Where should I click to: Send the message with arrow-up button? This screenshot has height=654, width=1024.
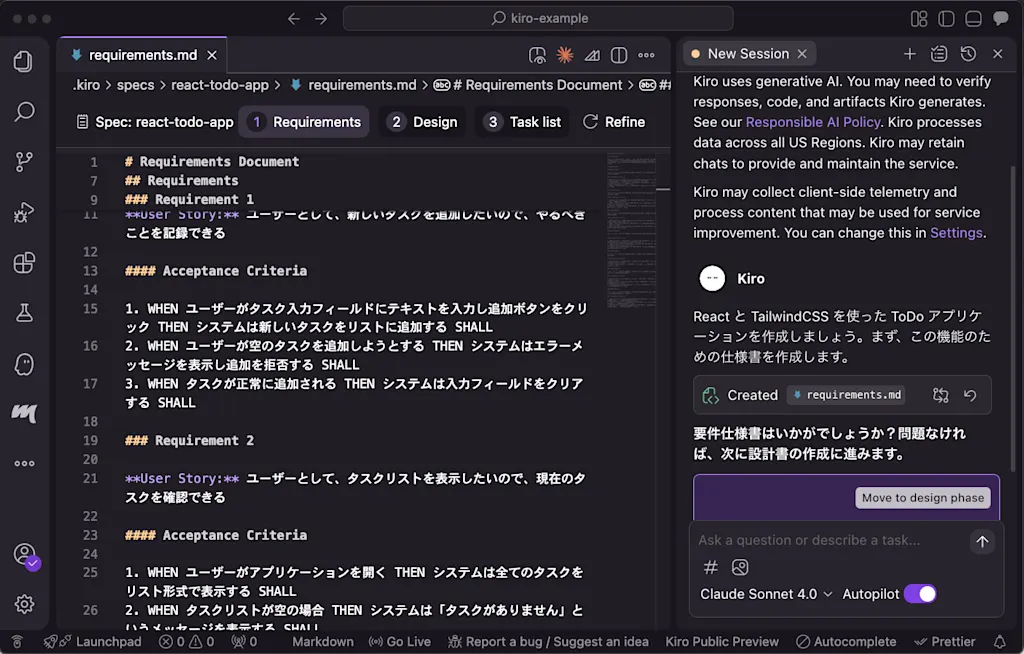tap(982, 542)
